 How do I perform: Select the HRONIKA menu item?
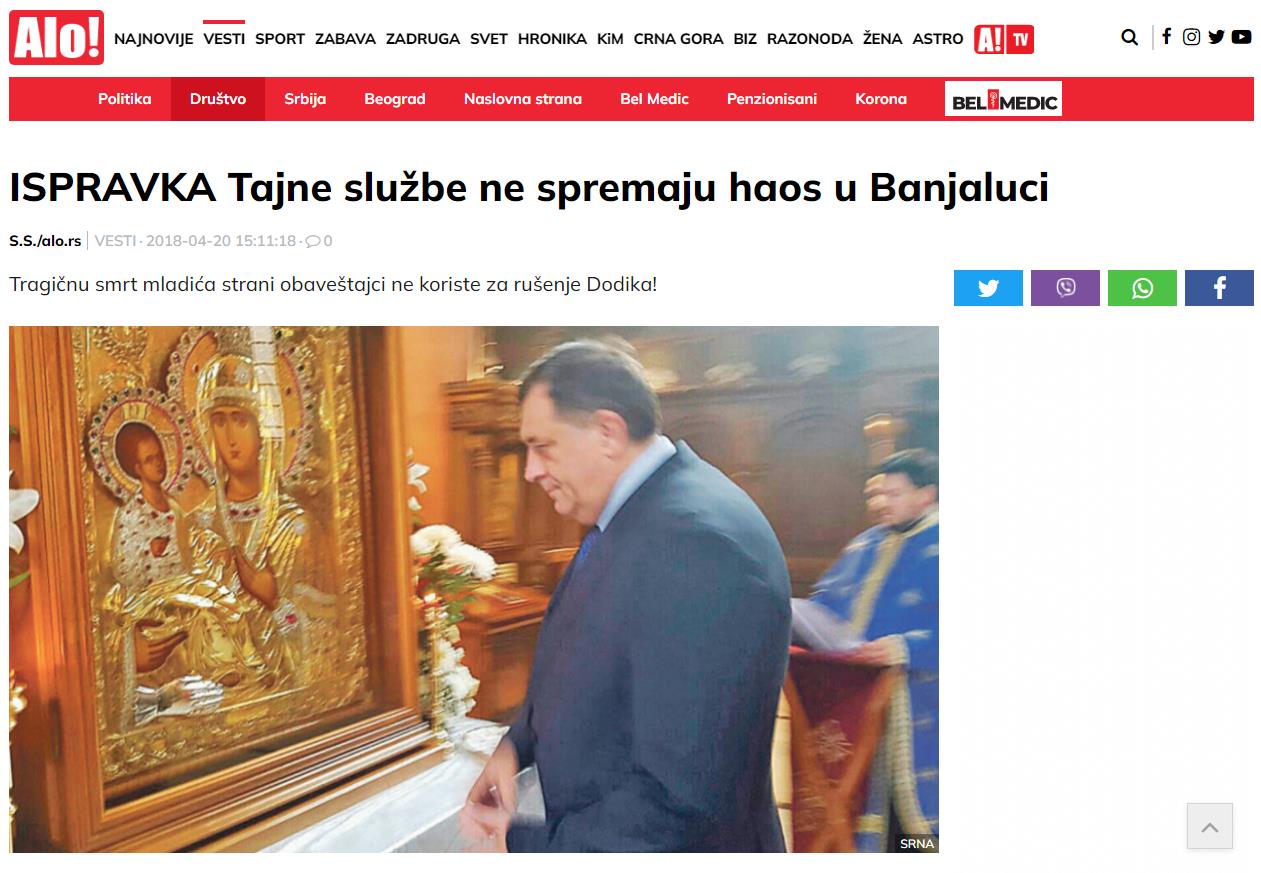coord(552,39)
